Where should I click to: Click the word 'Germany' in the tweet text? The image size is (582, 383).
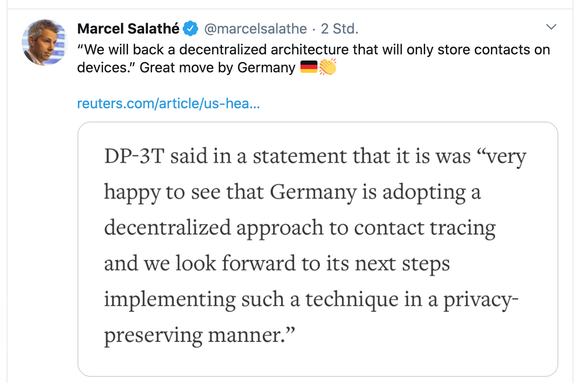[266, 68]
